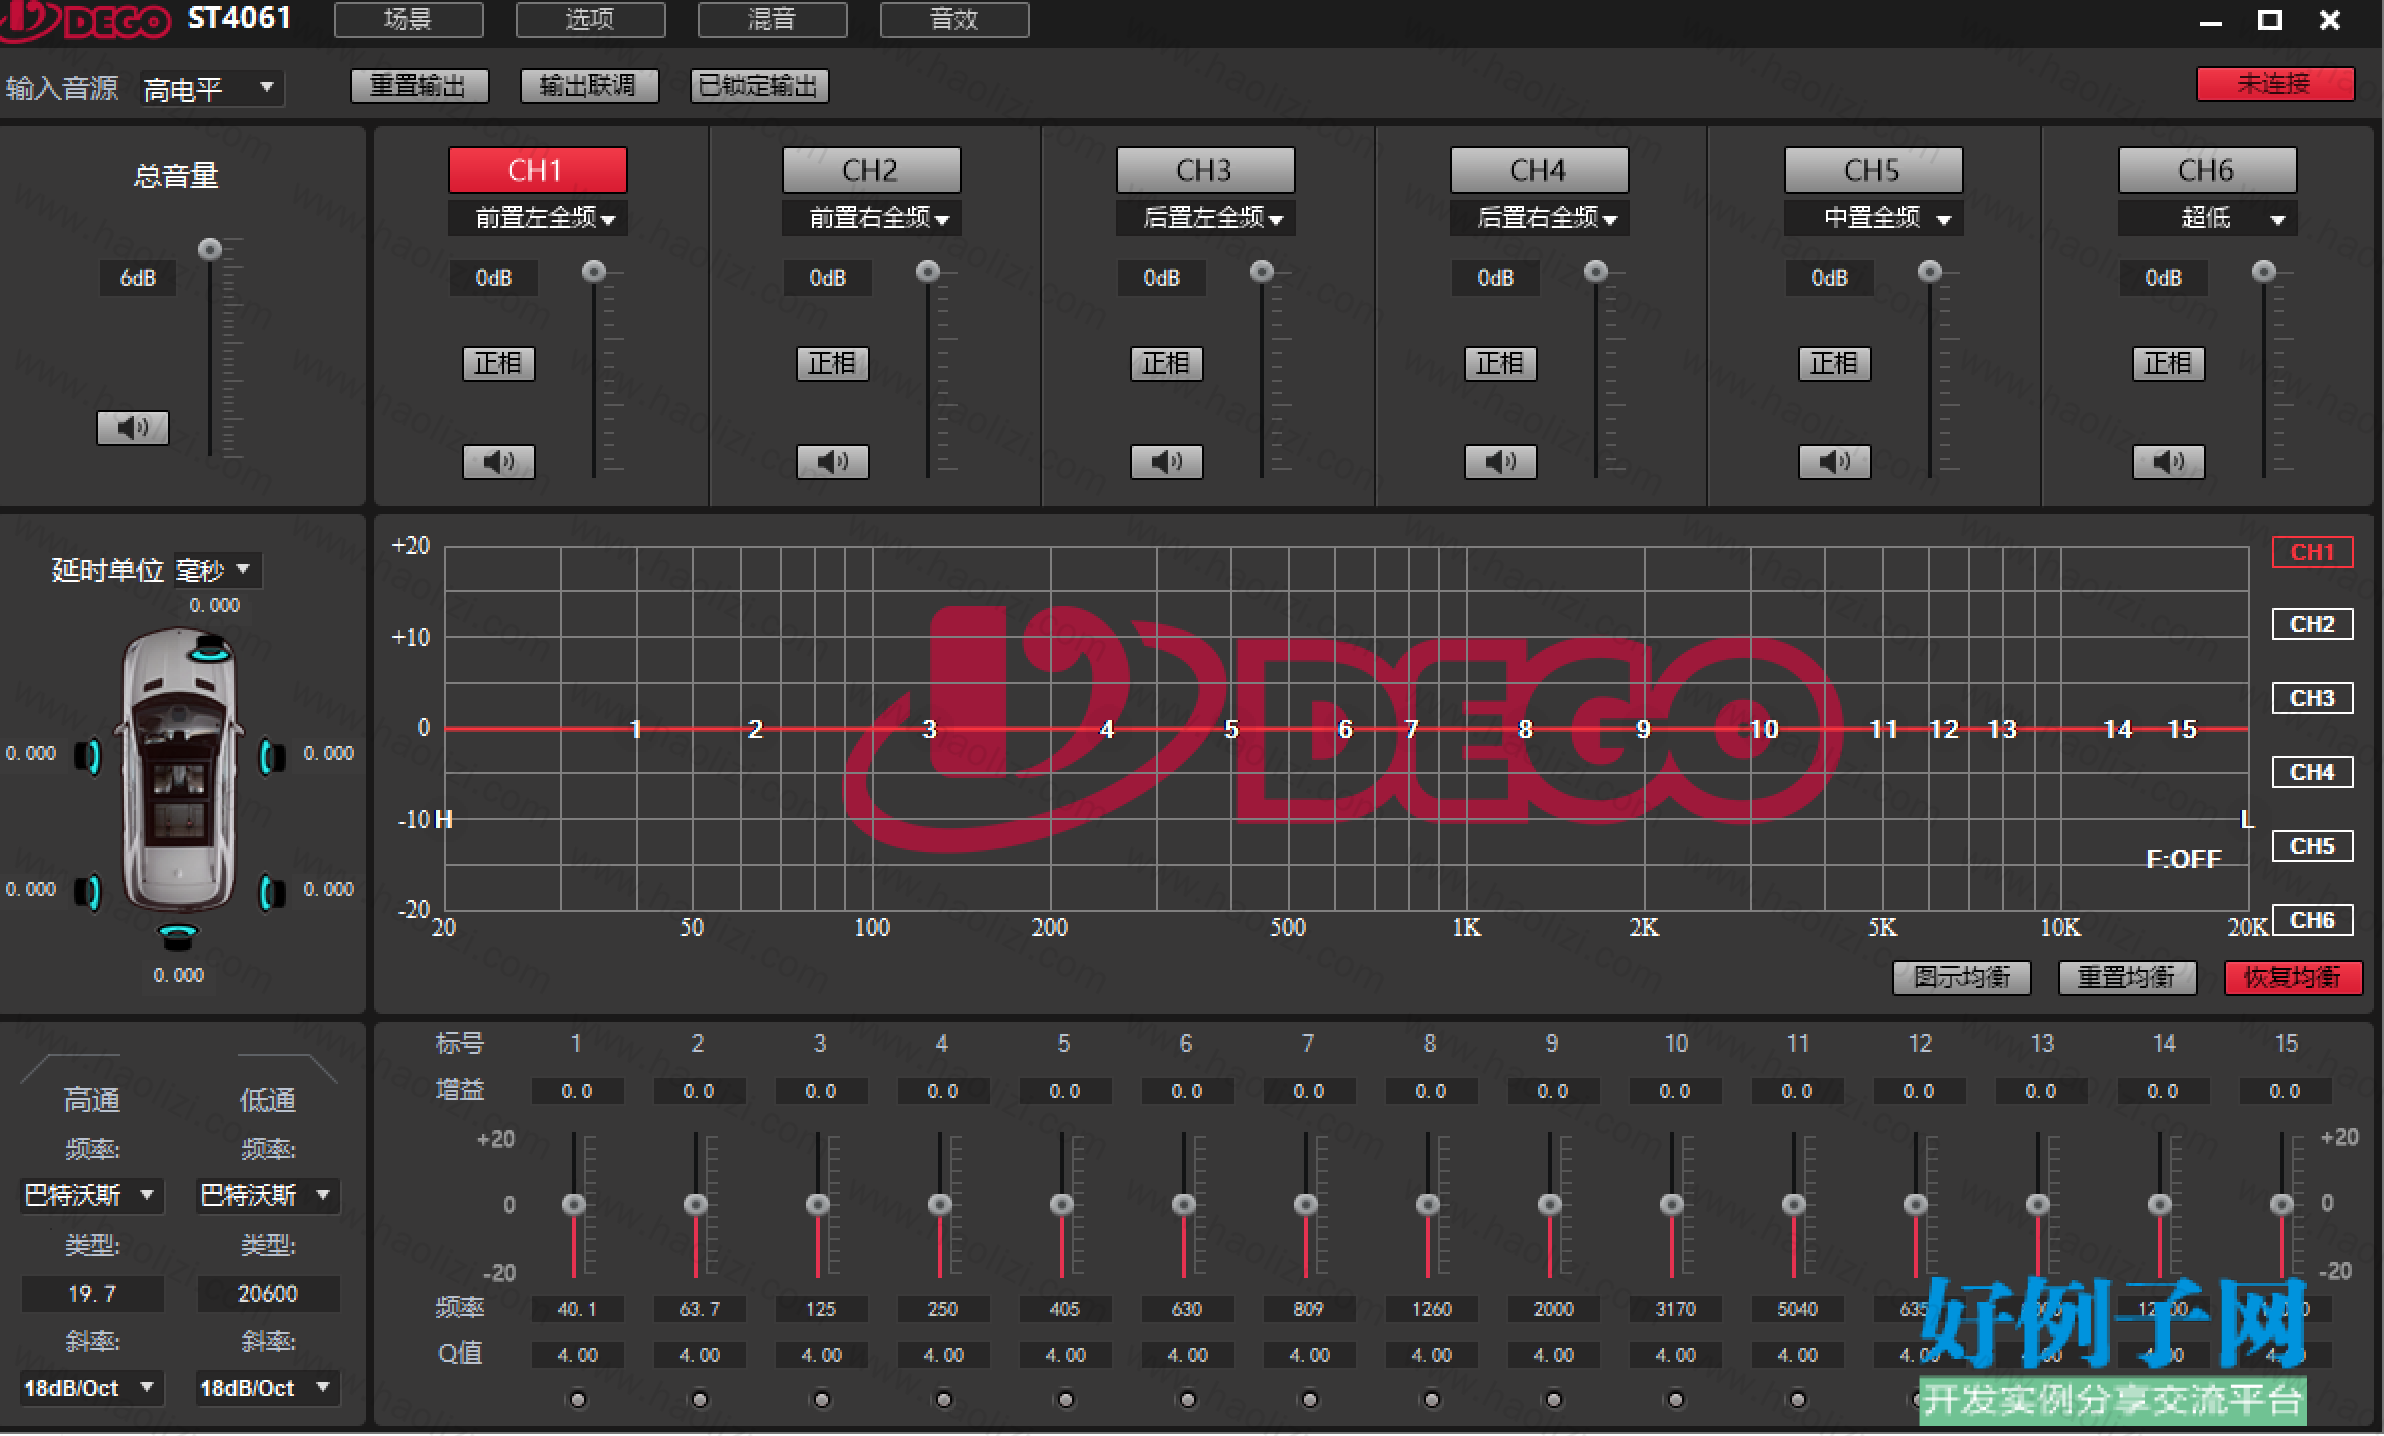Open CH3 后置左全频 channel type dropdown

tap(1206, 218)
